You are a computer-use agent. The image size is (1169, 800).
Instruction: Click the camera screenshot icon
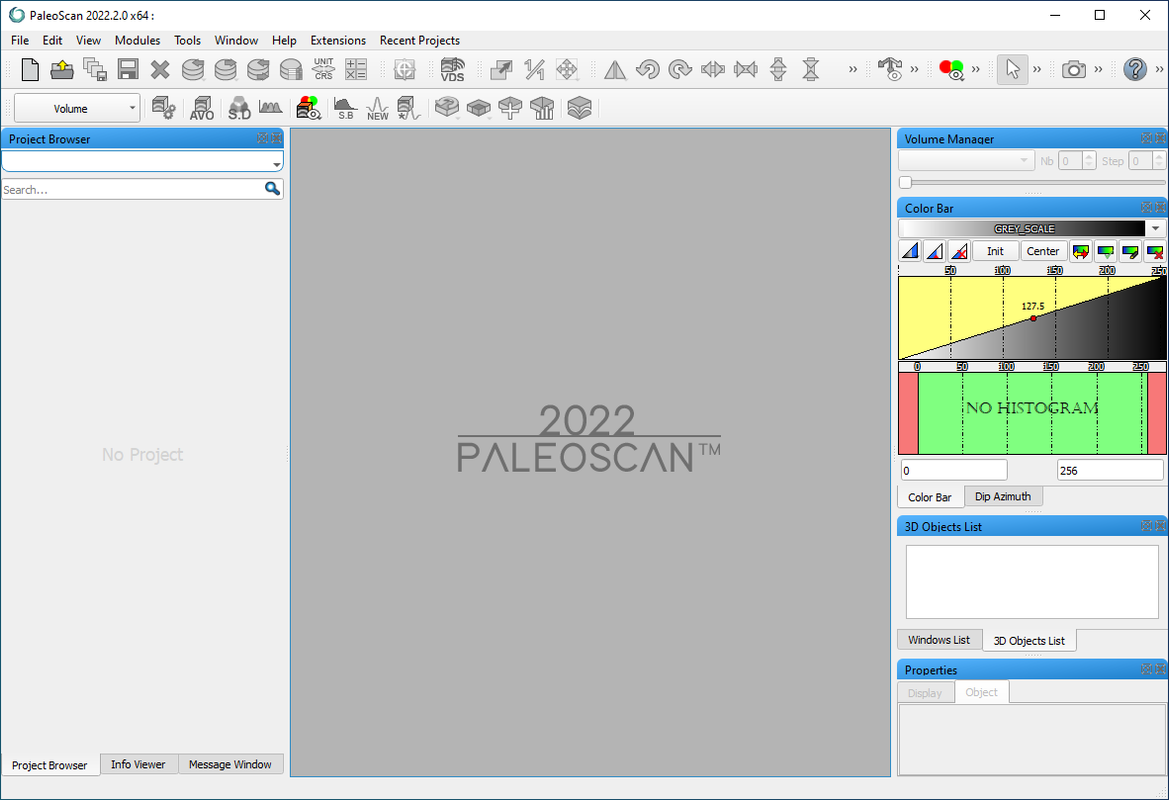click(1074, 69)
